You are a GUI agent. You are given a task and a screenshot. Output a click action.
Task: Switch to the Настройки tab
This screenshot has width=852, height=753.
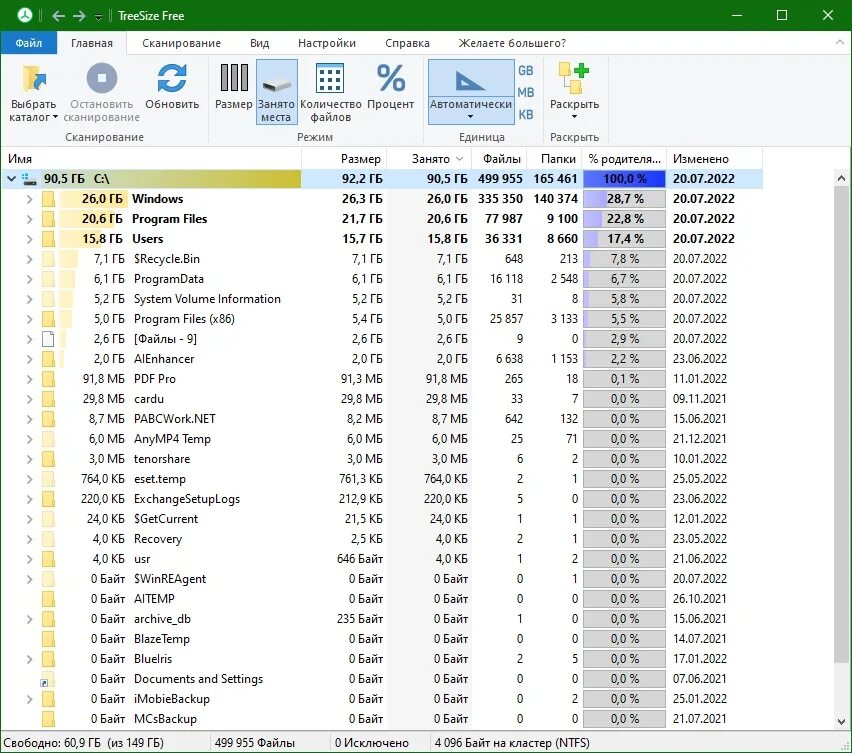click(x=327, y=43)
